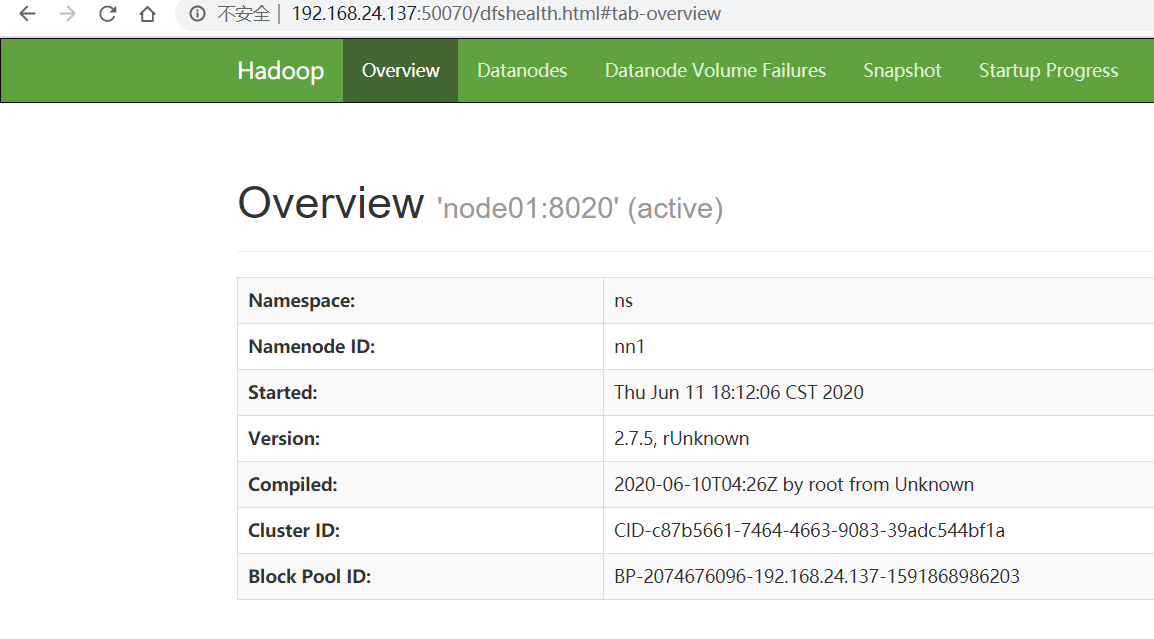Click the 不安全 security warning text
The image size is (1154, 639).
coord(244,14)
